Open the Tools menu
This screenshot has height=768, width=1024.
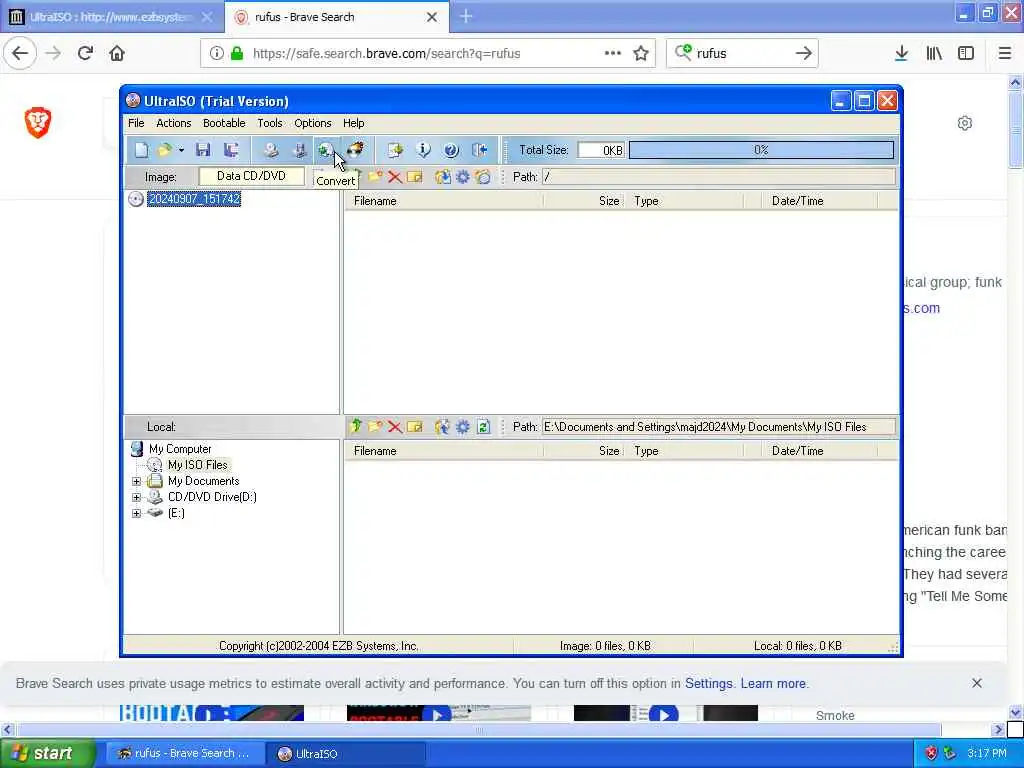(270, 123)
